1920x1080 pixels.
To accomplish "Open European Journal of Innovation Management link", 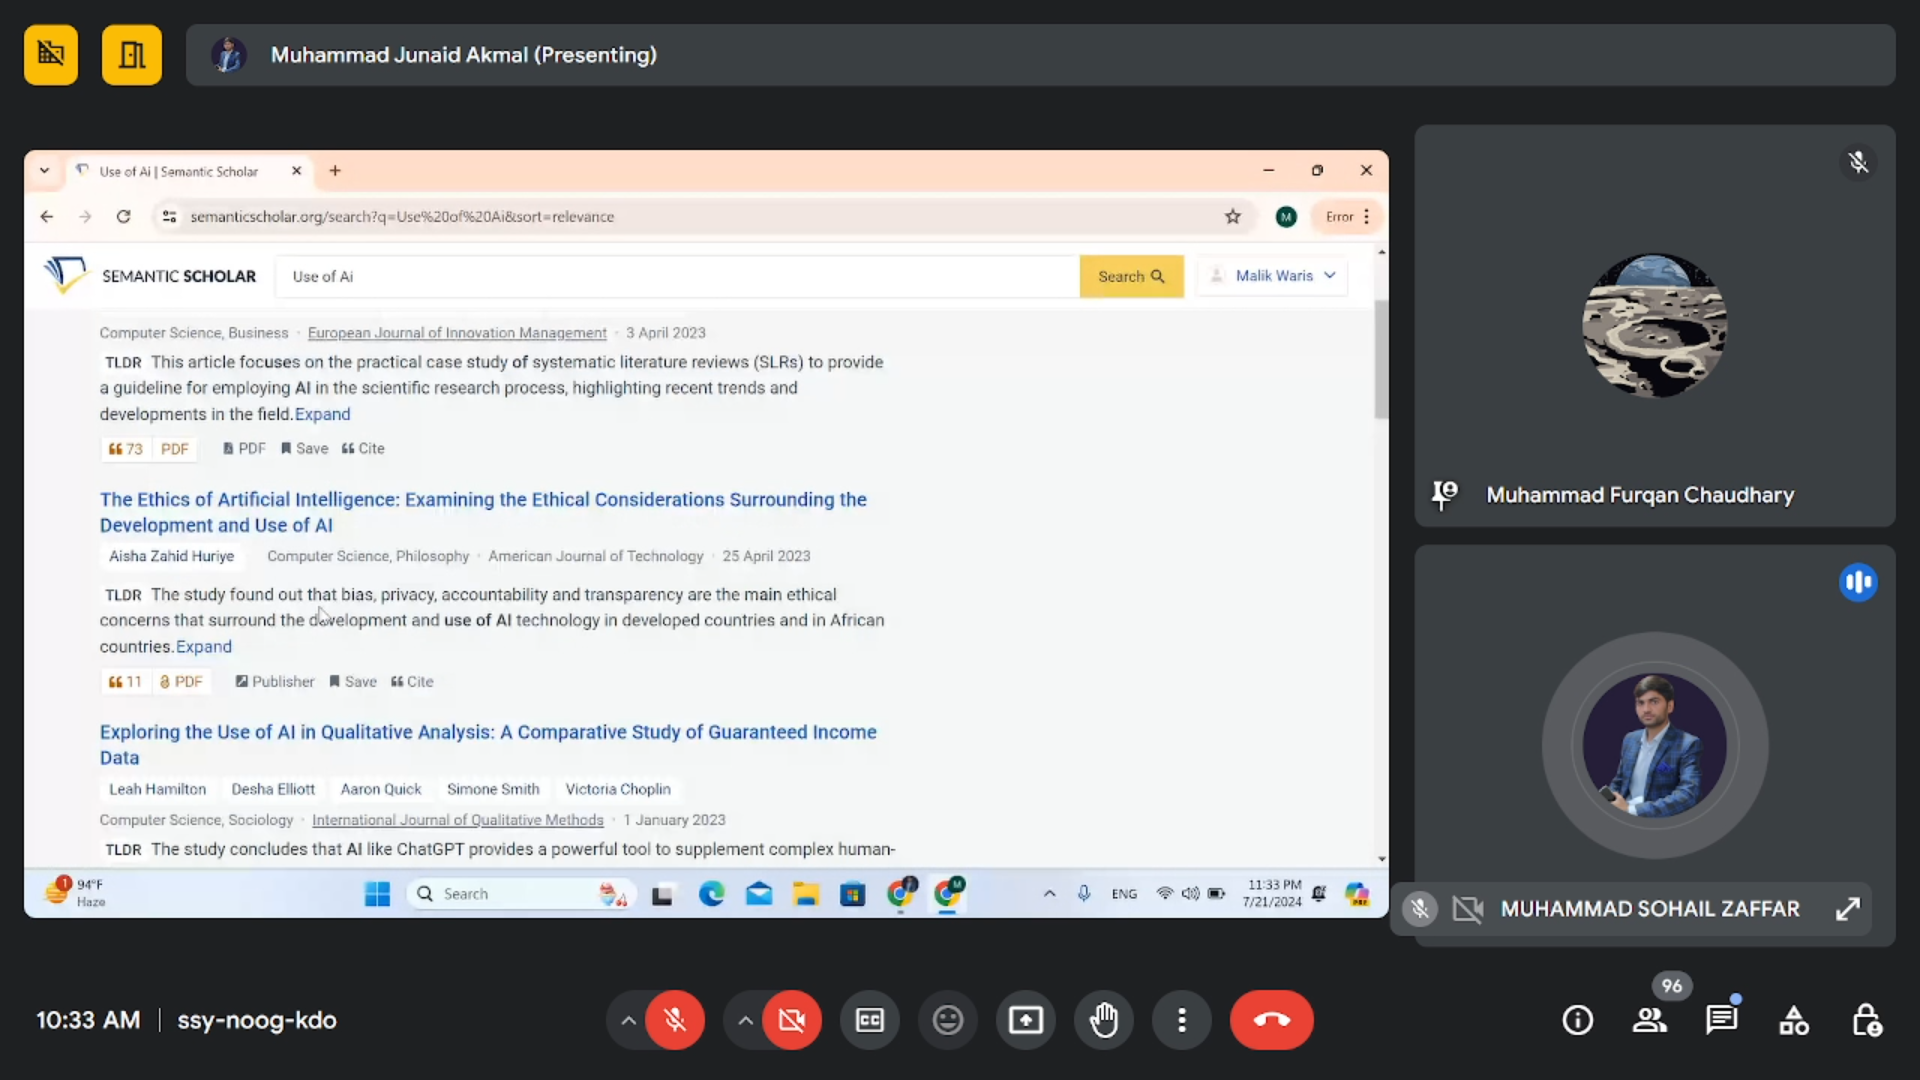I will (x=457, y=333).
